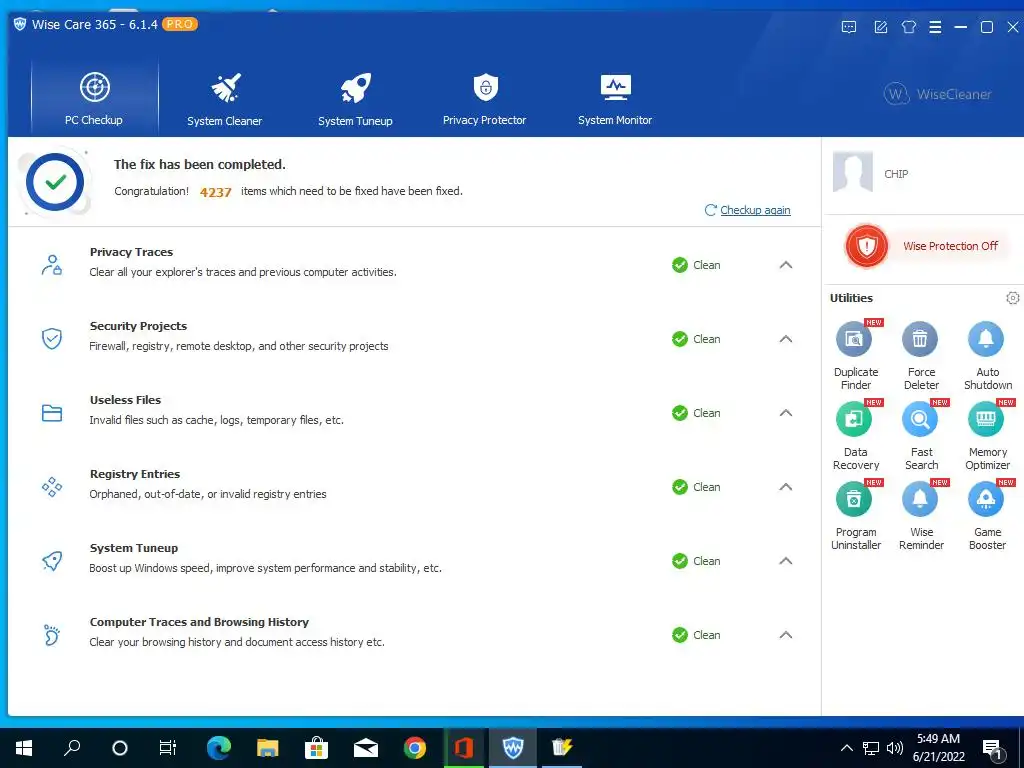Click the Privacy Traces Clean status
The width and height of the screenshot is (1024, 768).
point(696,265)
